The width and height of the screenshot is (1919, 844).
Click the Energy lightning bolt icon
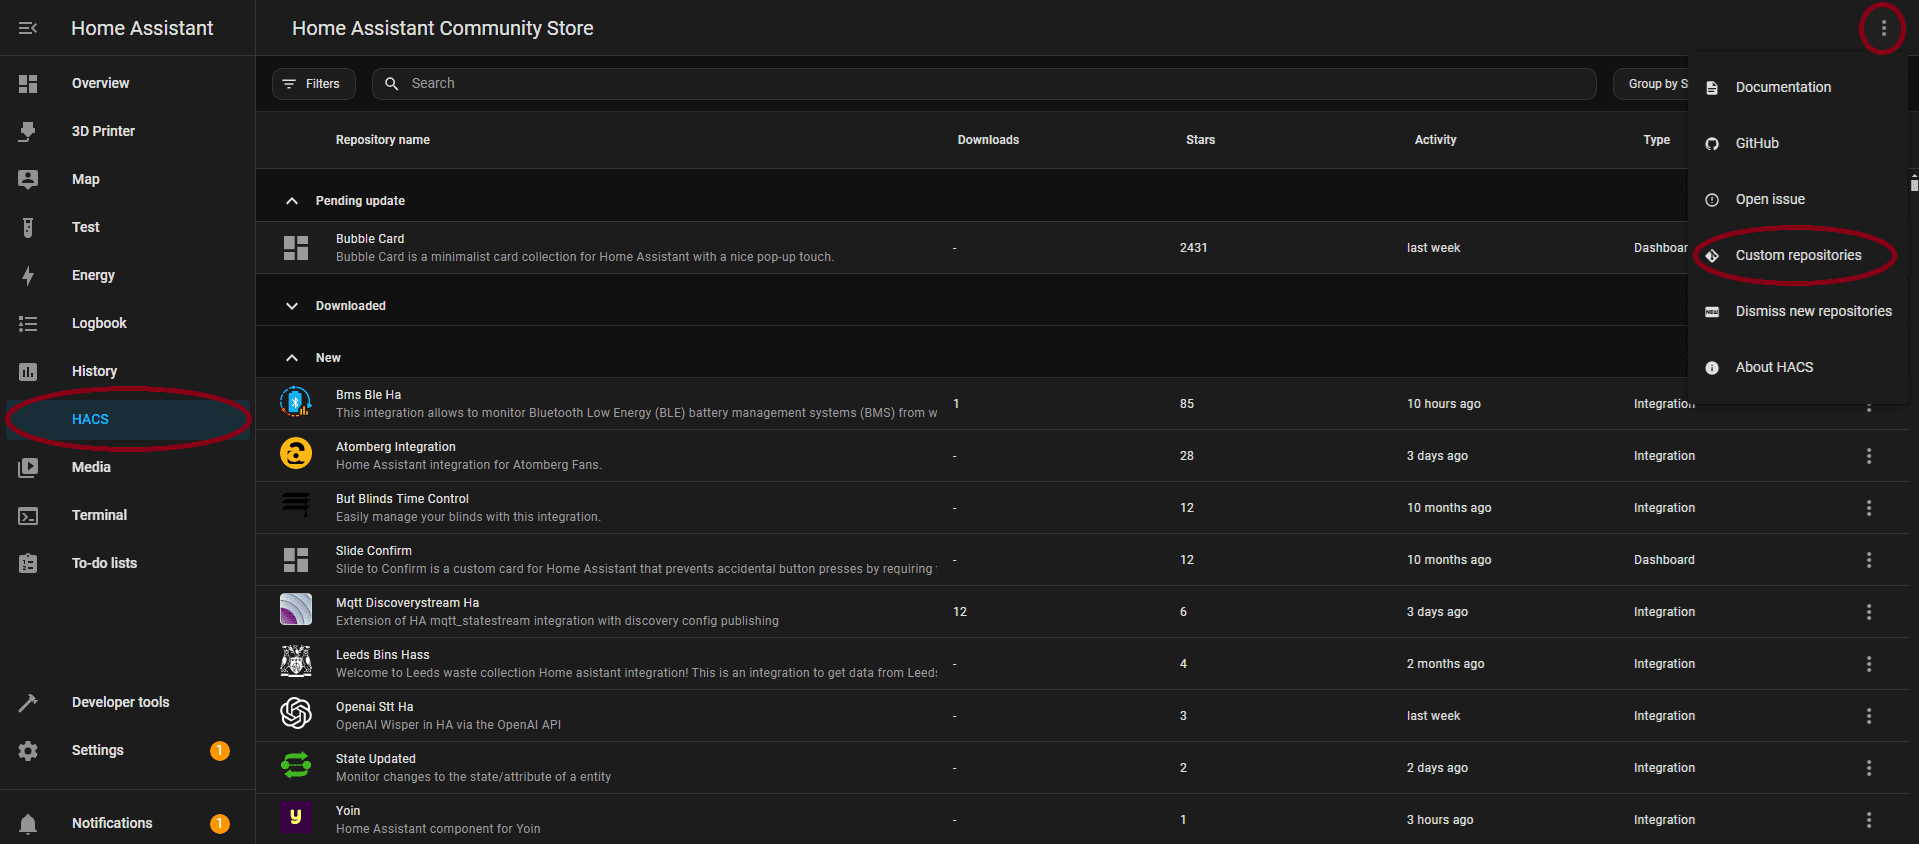coord(28,276)
